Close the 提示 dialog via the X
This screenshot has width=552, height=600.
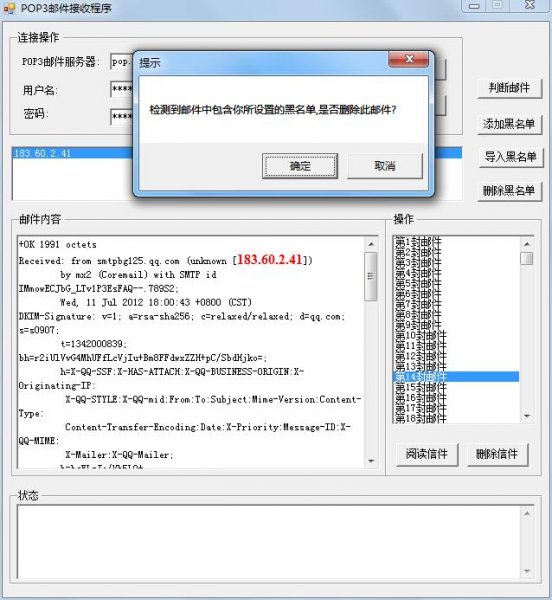[409, 59]
